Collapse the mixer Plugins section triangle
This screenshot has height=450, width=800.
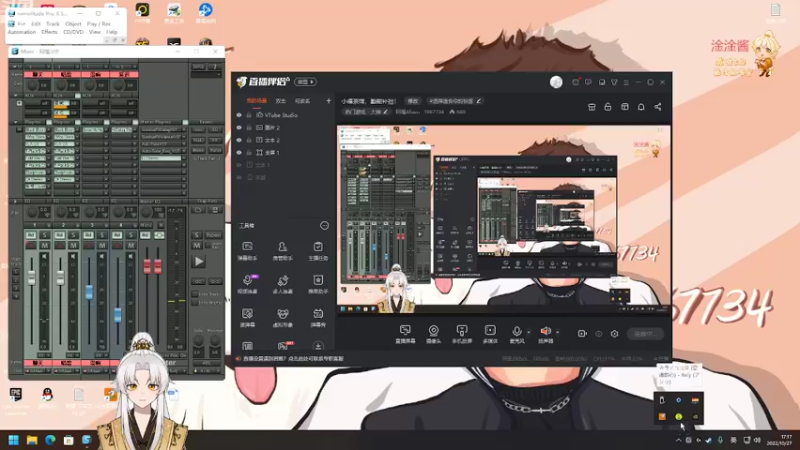(x=16, y=122)
